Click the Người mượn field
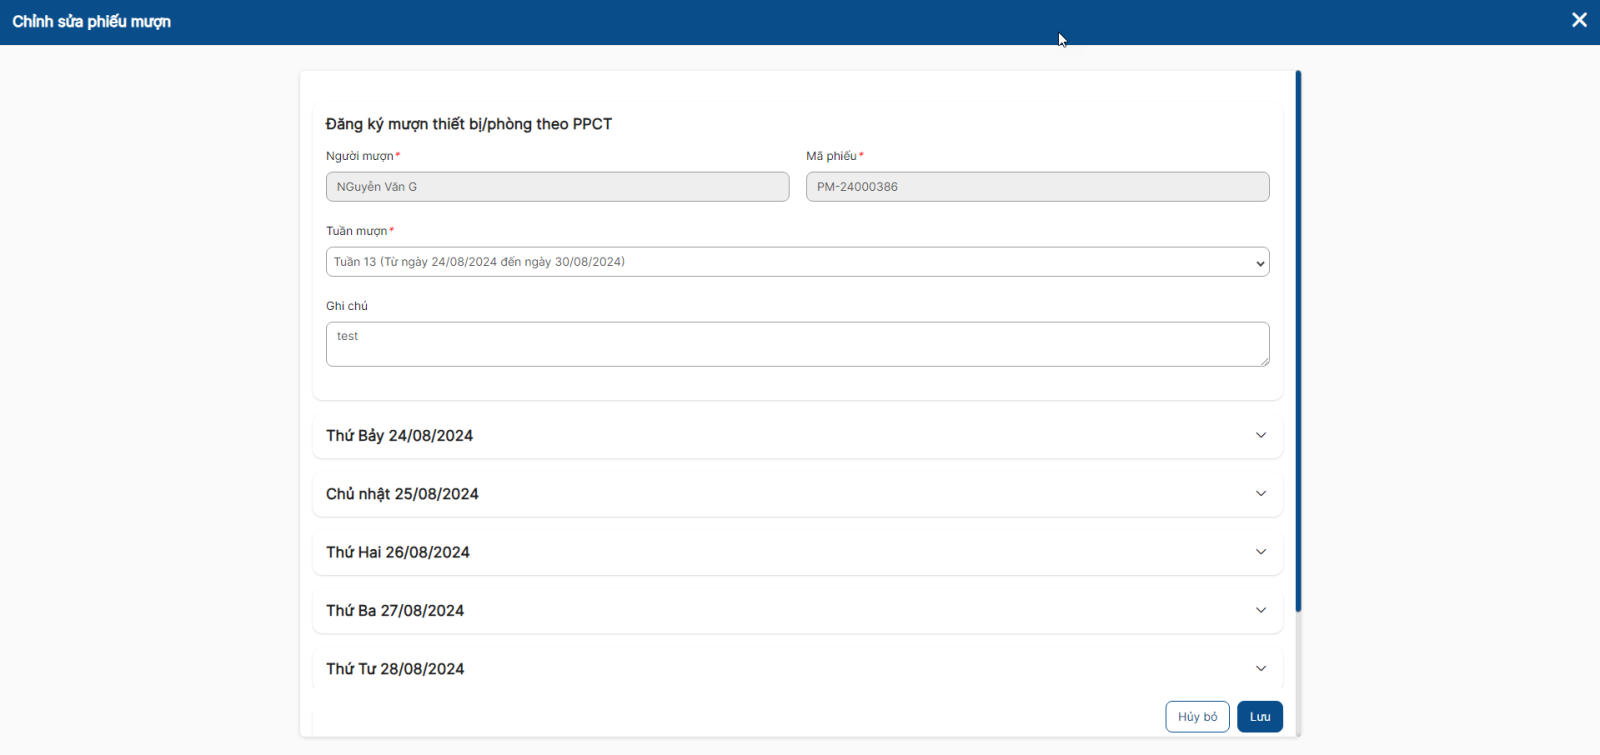Viewport: 1600px width, 755px height. [557, 187]
